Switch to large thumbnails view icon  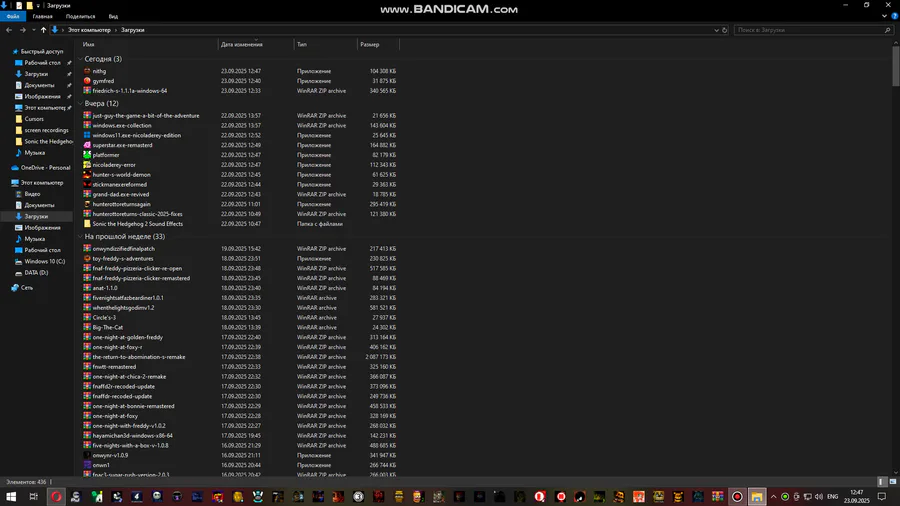[893, 482]
